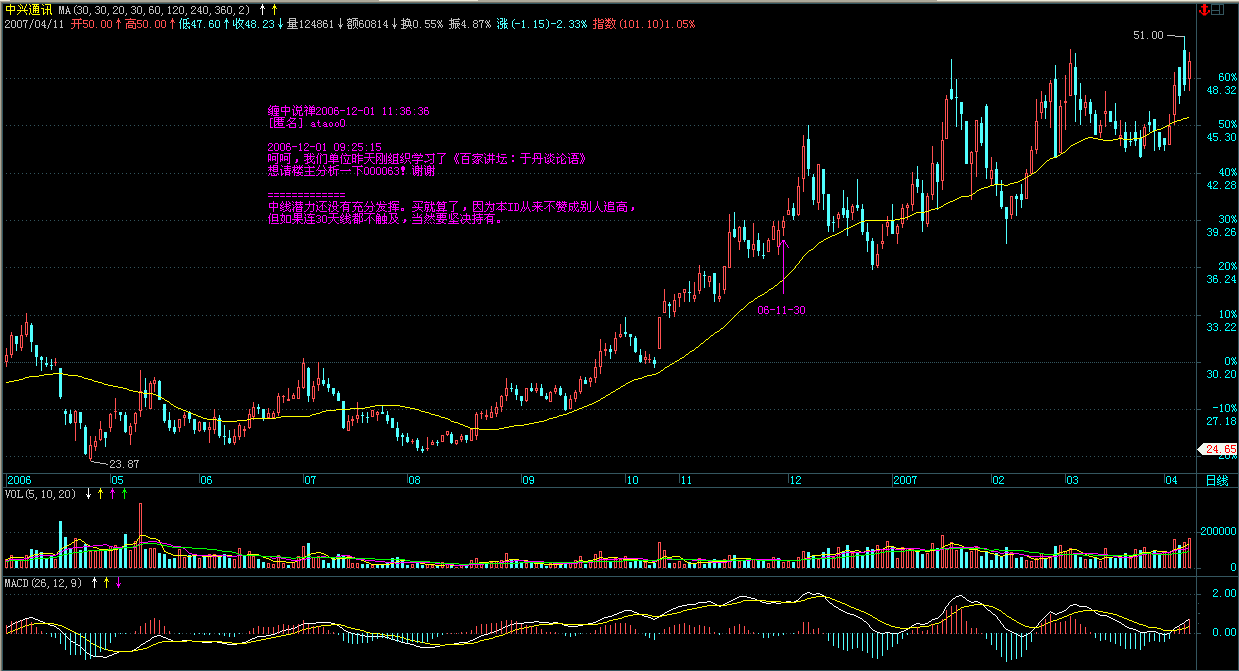Open the VOL(5,10,20) indicator label
This screenshot has width=1239, height=671.
click(41, 494)
